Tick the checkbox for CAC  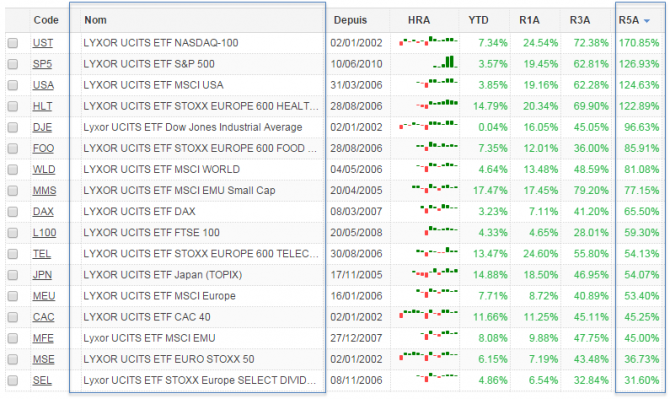tap(13, 317)
